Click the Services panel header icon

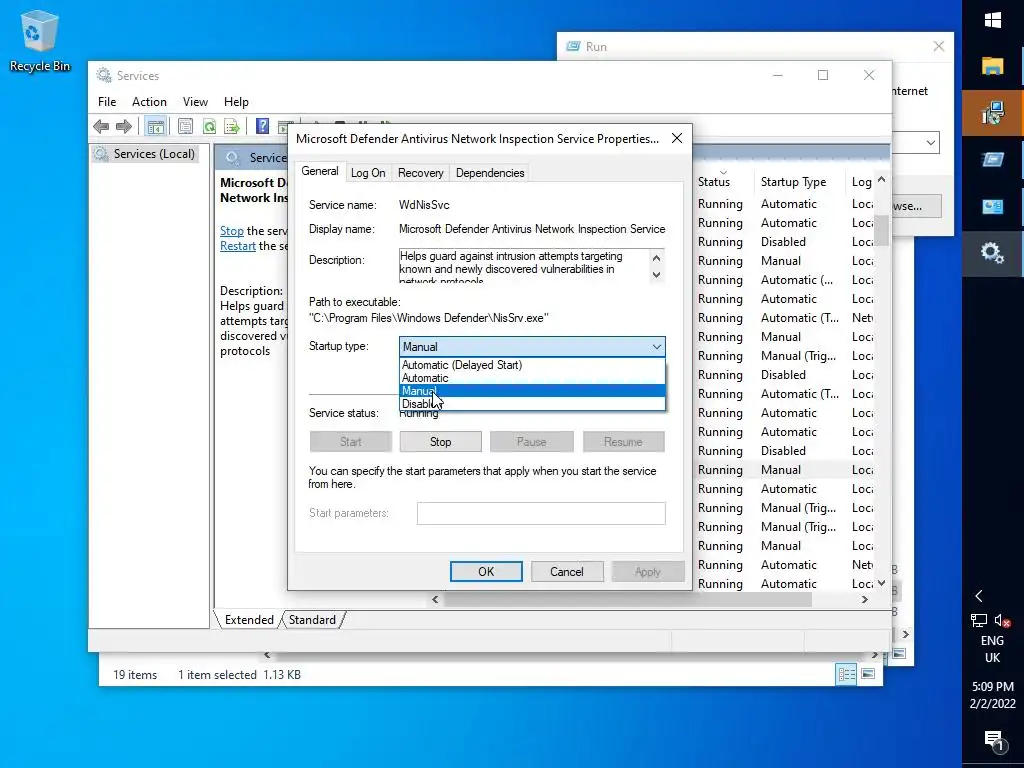232,157
